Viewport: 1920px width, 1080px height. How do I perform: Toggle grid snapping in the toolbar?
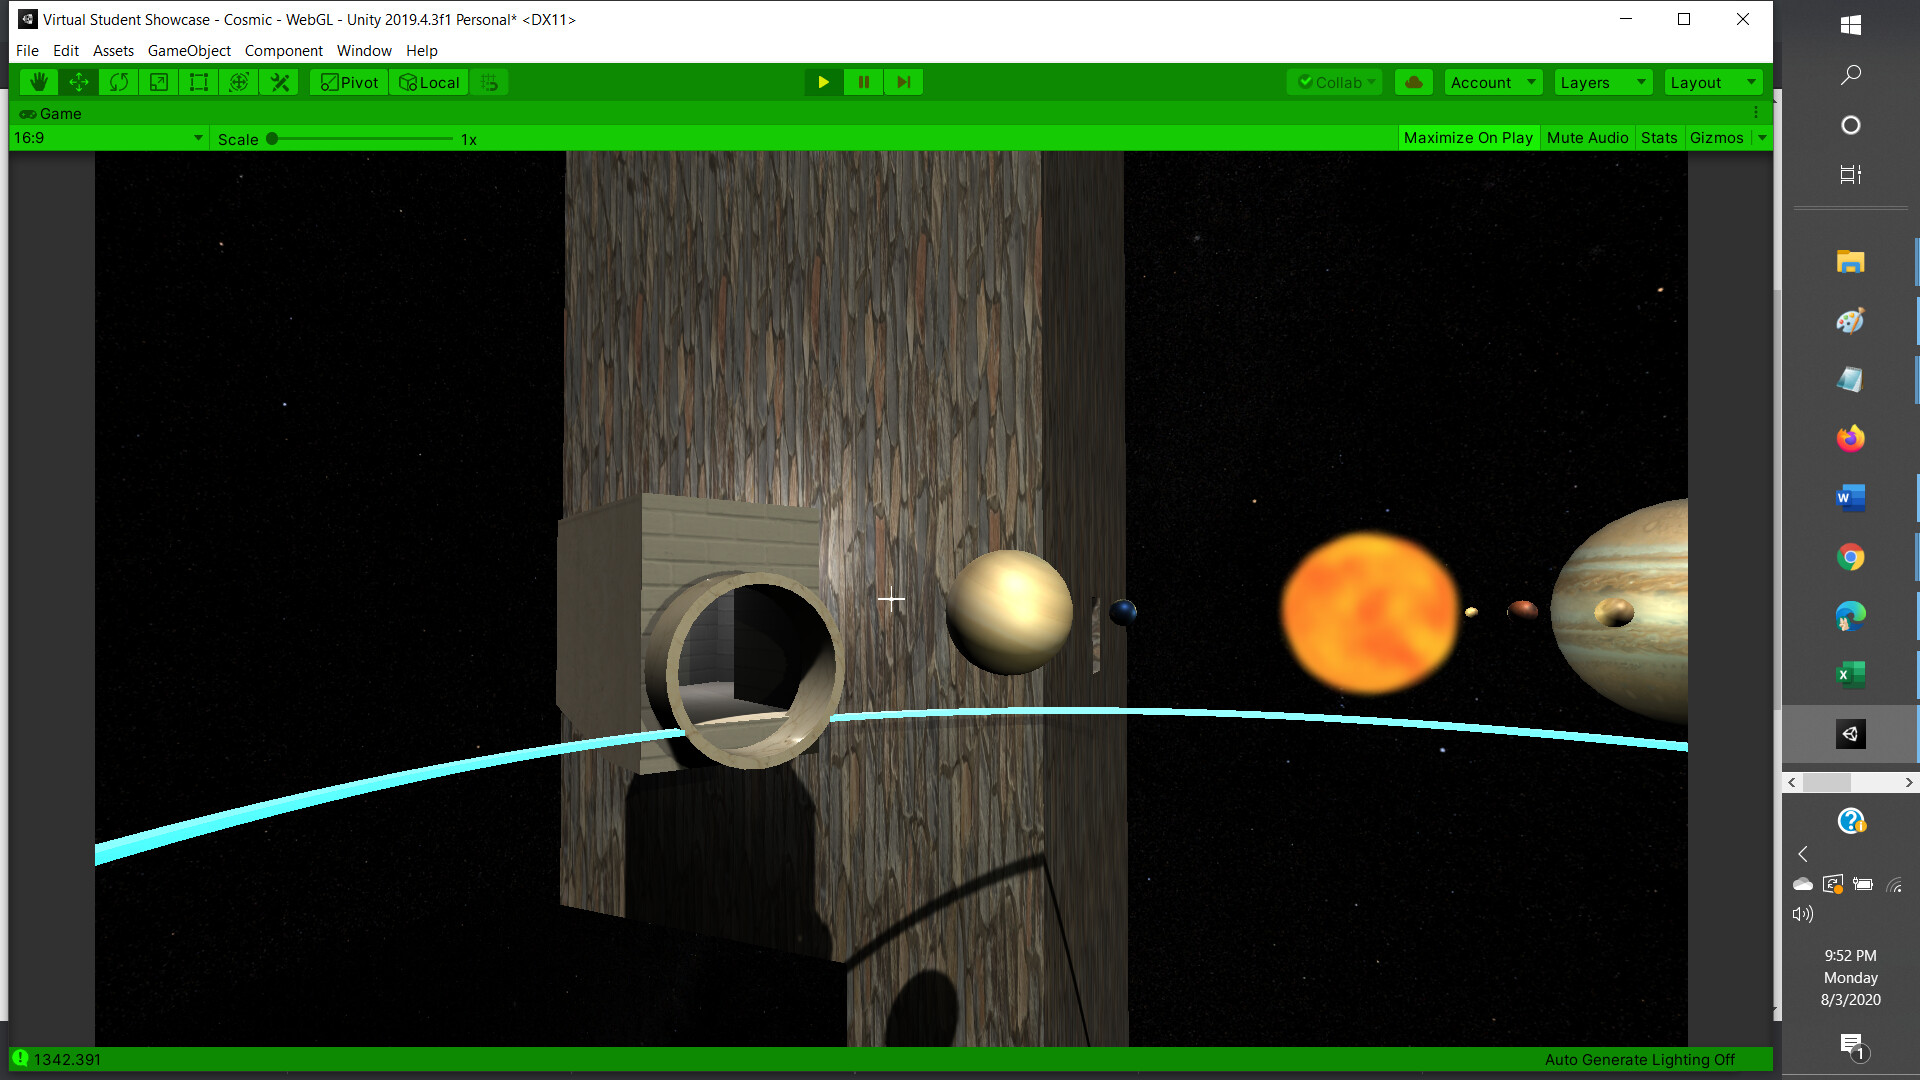click(x=489, y=82)
